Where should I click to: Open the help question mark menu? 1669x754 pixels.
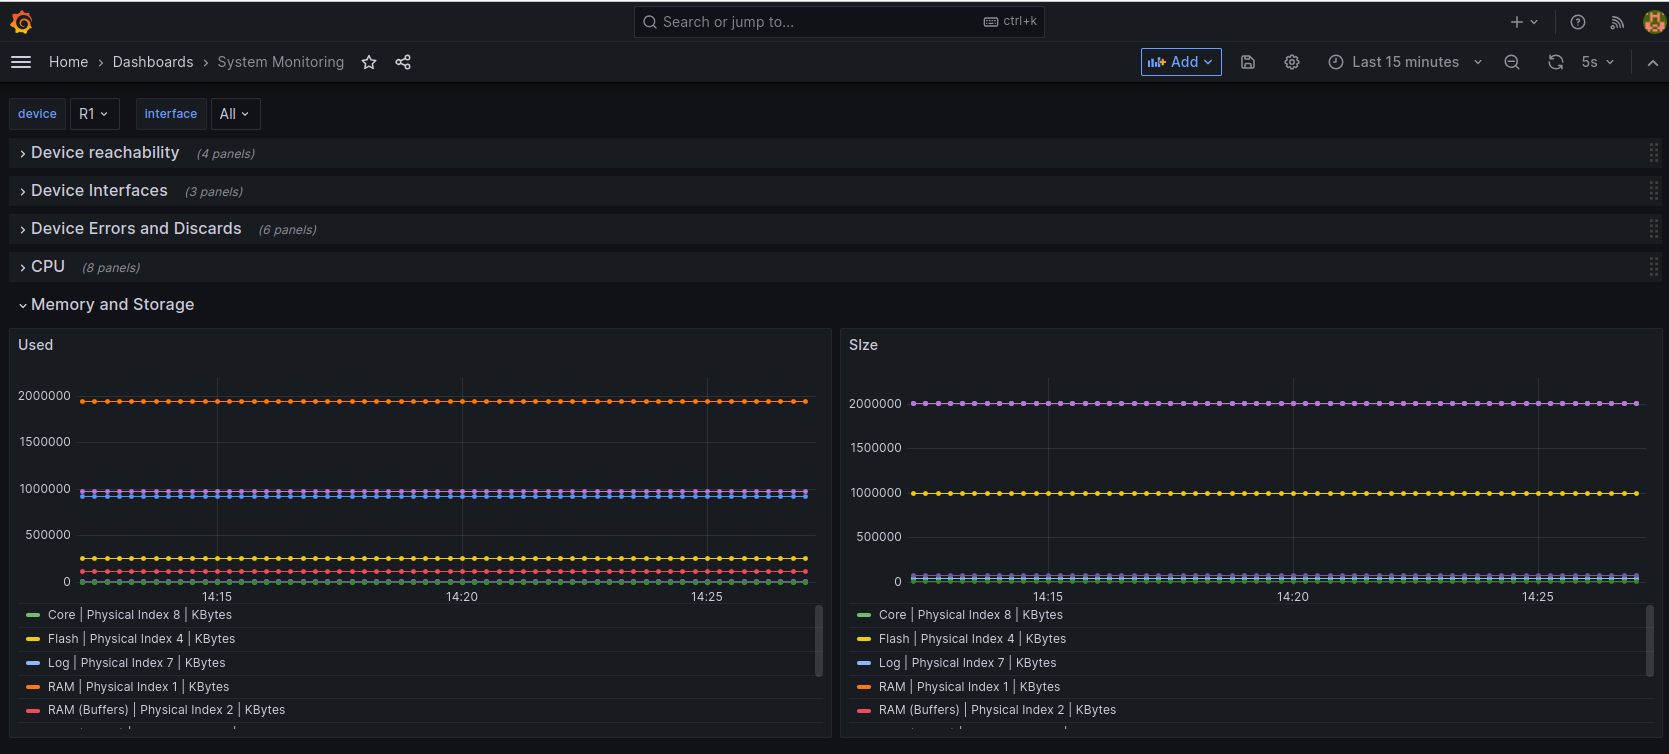pos(1578,22)
